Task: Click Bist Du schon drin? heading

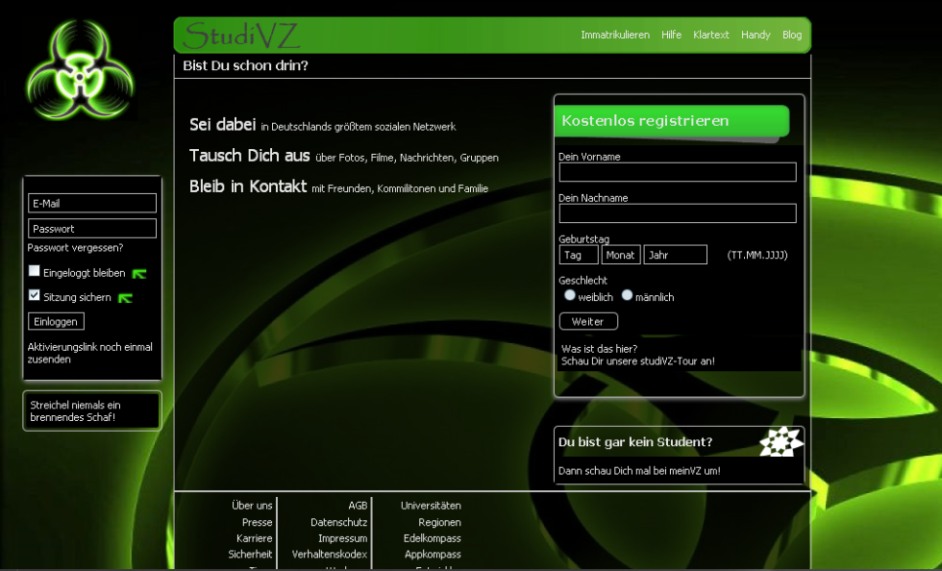Action: point(245,66)
